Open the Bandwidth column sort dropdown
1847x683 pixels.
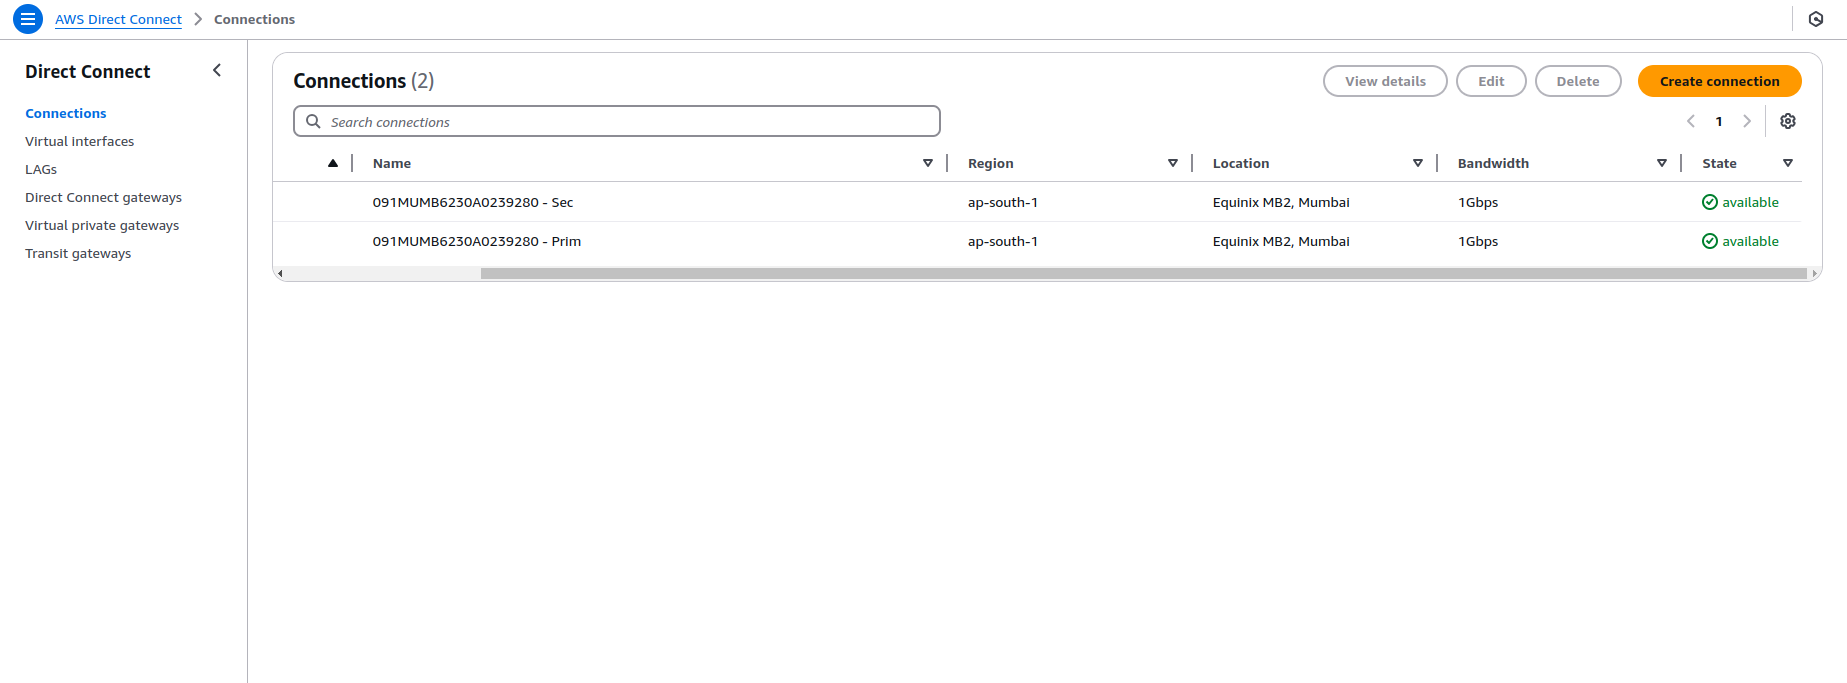click(x=1662, y=163)
